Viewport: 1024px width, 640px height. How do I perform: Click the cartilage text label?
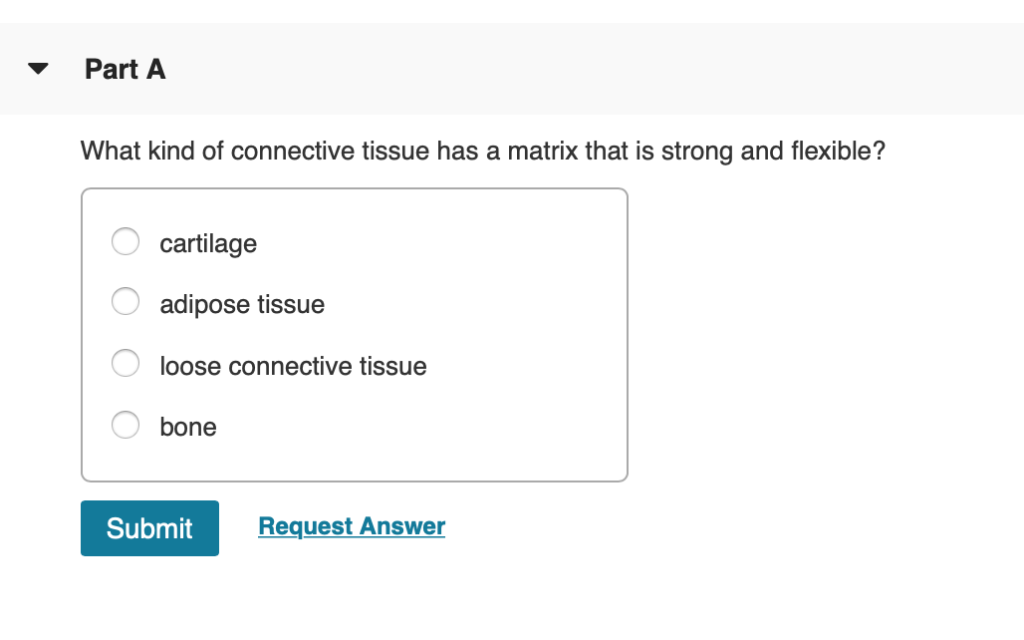tap(208, 243)
